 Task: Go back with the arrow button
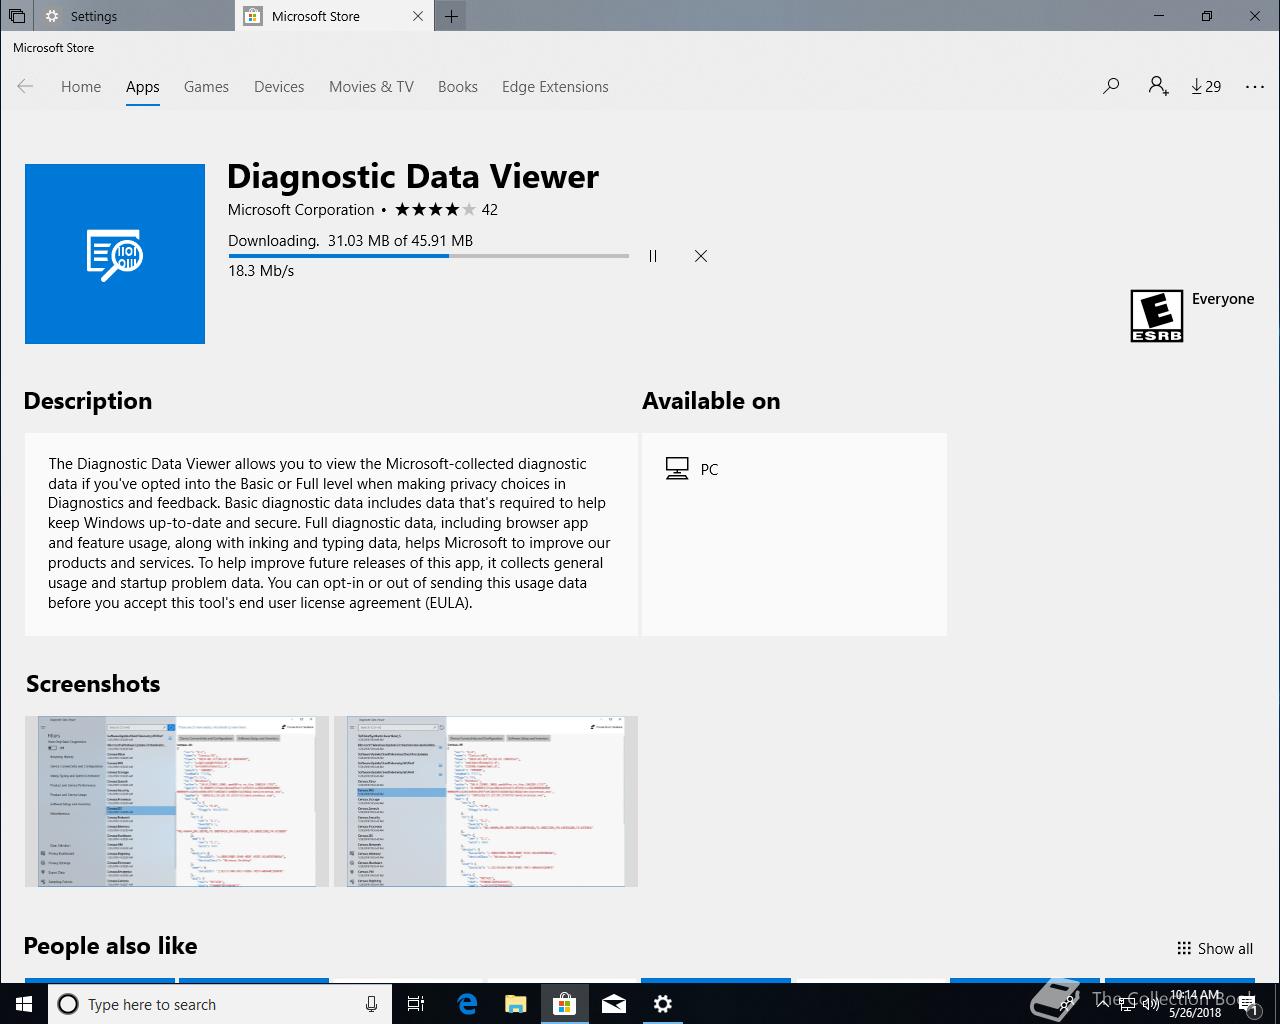pos(25,87)
